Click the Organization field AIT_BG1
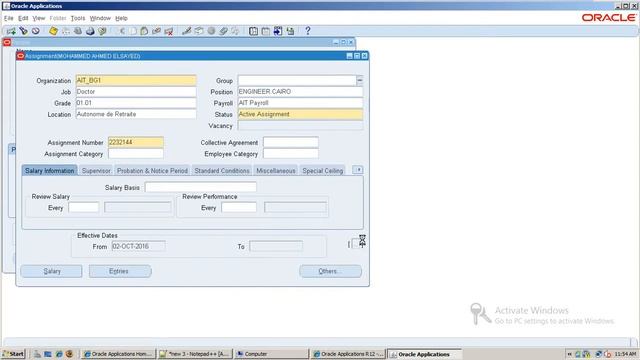Image resolution: width=640 pixels, height=360 pixels. point(136,80)
